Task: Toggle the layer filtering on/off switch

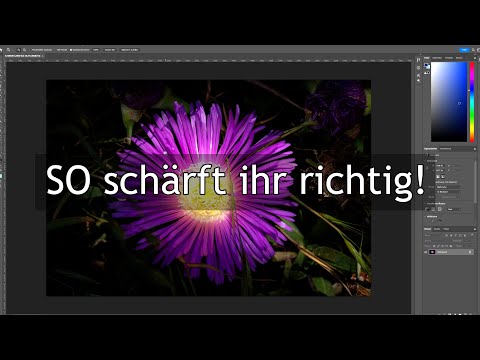Action: (x=472, y=235)
